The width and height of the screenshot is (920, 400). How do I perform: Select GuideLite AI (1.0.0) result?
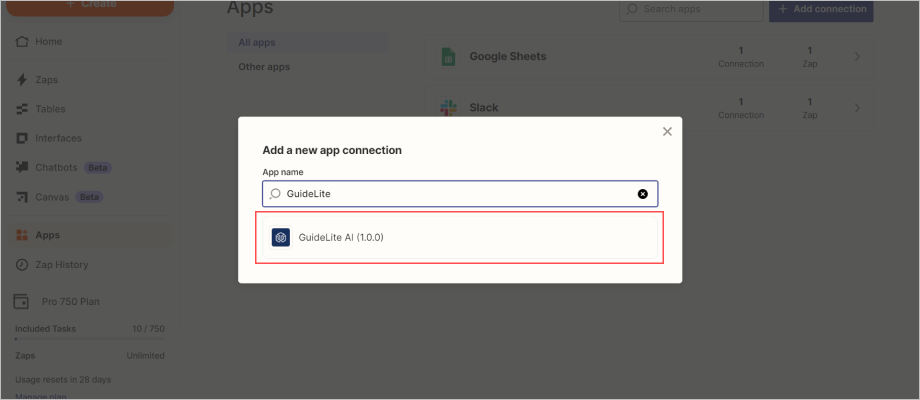click(x=460, y=238)
